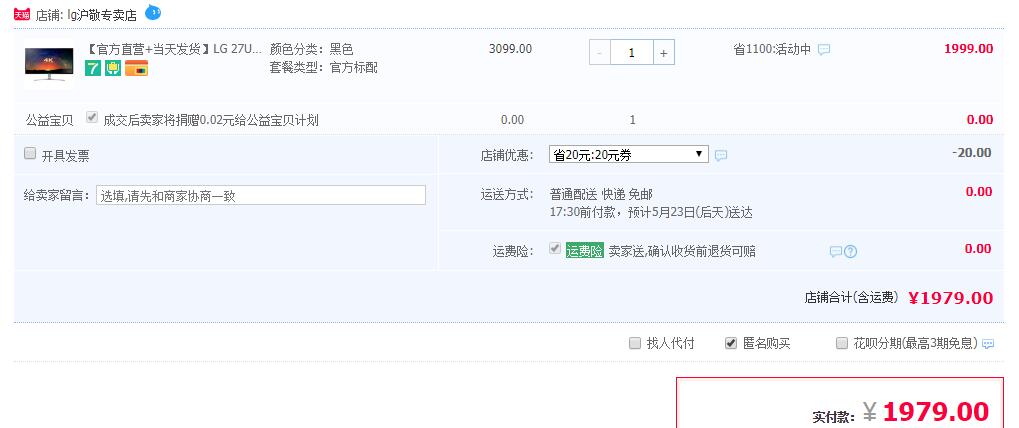The height and width of the screenshot is (428, 1019).
Task: Open the question mark help in 运费险 row
Action: point(850,251)
